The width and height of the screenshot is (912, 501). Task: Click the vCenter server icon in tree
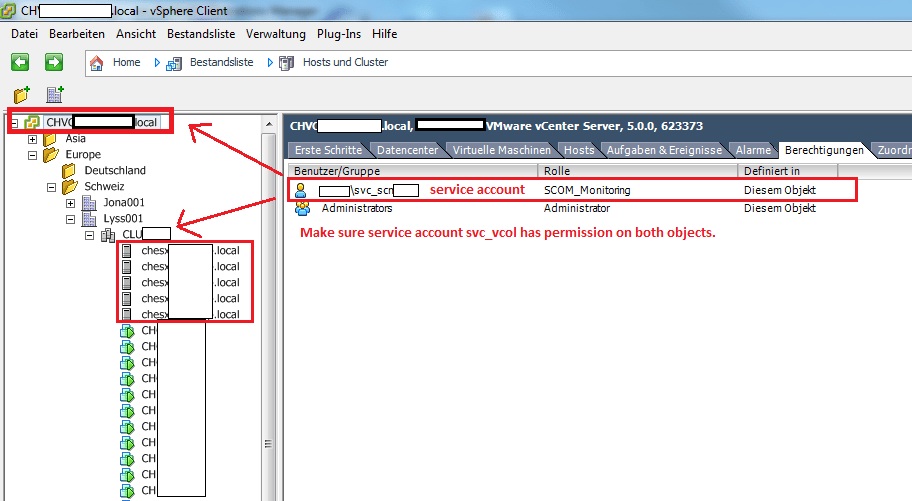coord(32,123)
